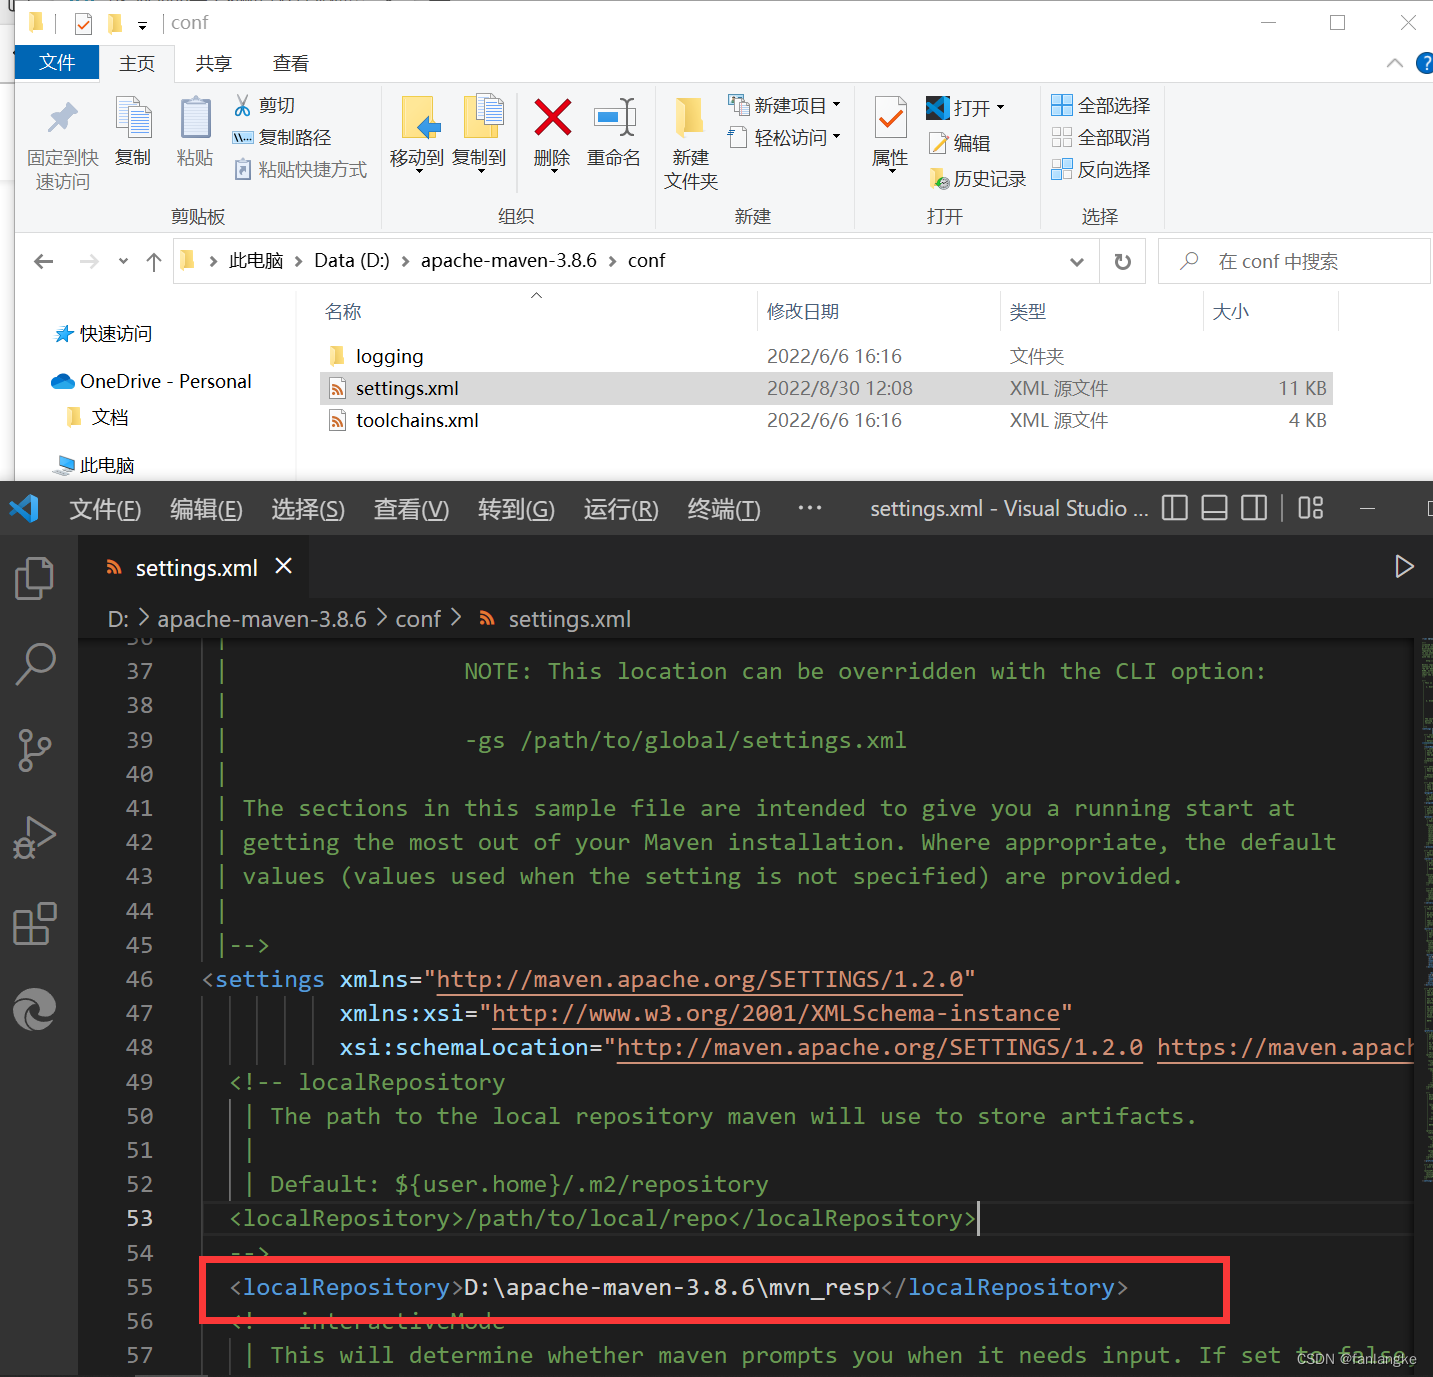Image resolution: width=1433 pixels, height=1377 pixels.
Task: Click Copy icon in Explorer ribbon
Action: [133, 133]
